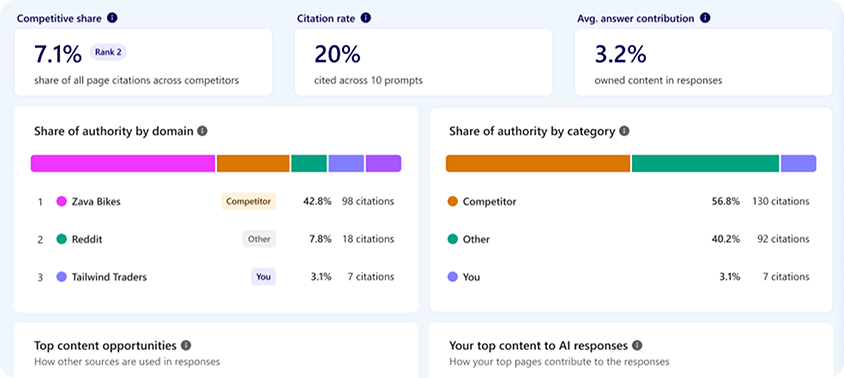Click the Competitor category label

point(489,202)
